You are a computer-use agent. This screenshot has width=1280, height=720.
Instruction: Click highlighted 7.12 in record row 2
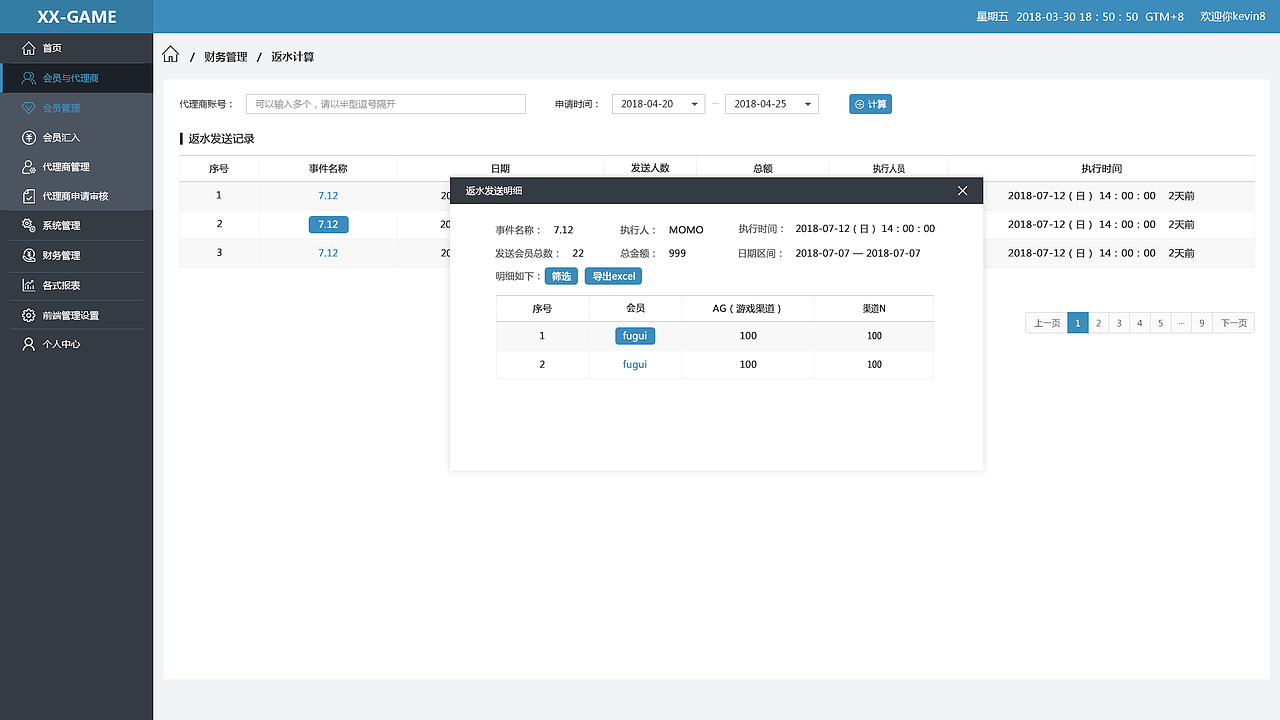(x=328, y=225)
